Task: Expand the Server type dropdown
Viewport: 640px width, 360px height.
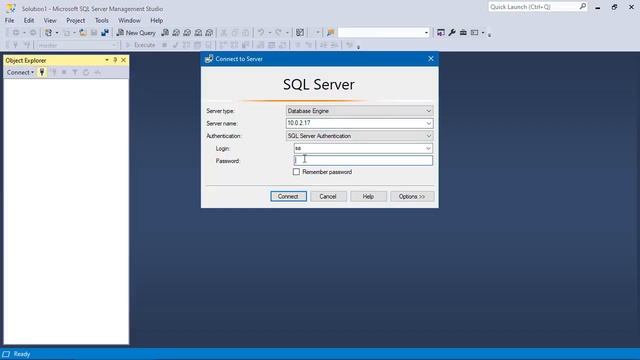Action: [x=428, y=111]
